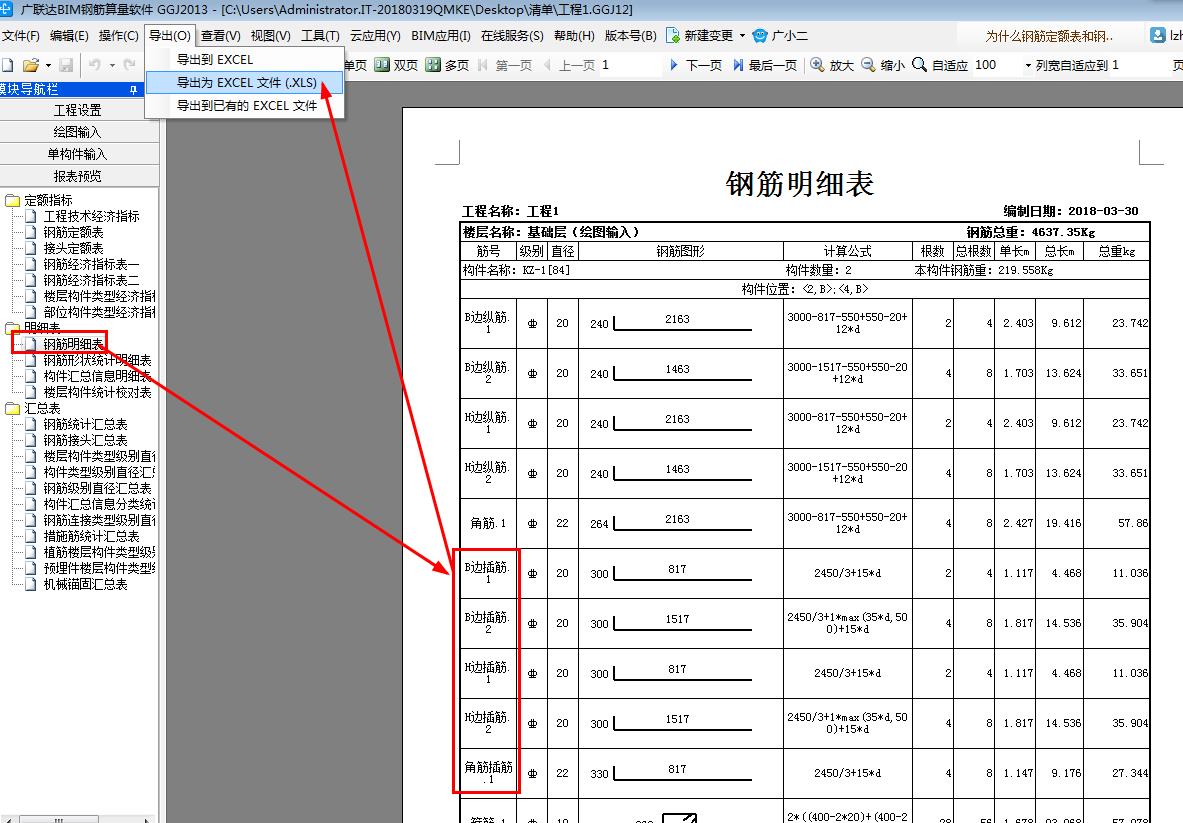Viewport: 1183px width, 823px height.
Task: Click the 自适应 fit magnifier
Action: click(x=919, y=66)
